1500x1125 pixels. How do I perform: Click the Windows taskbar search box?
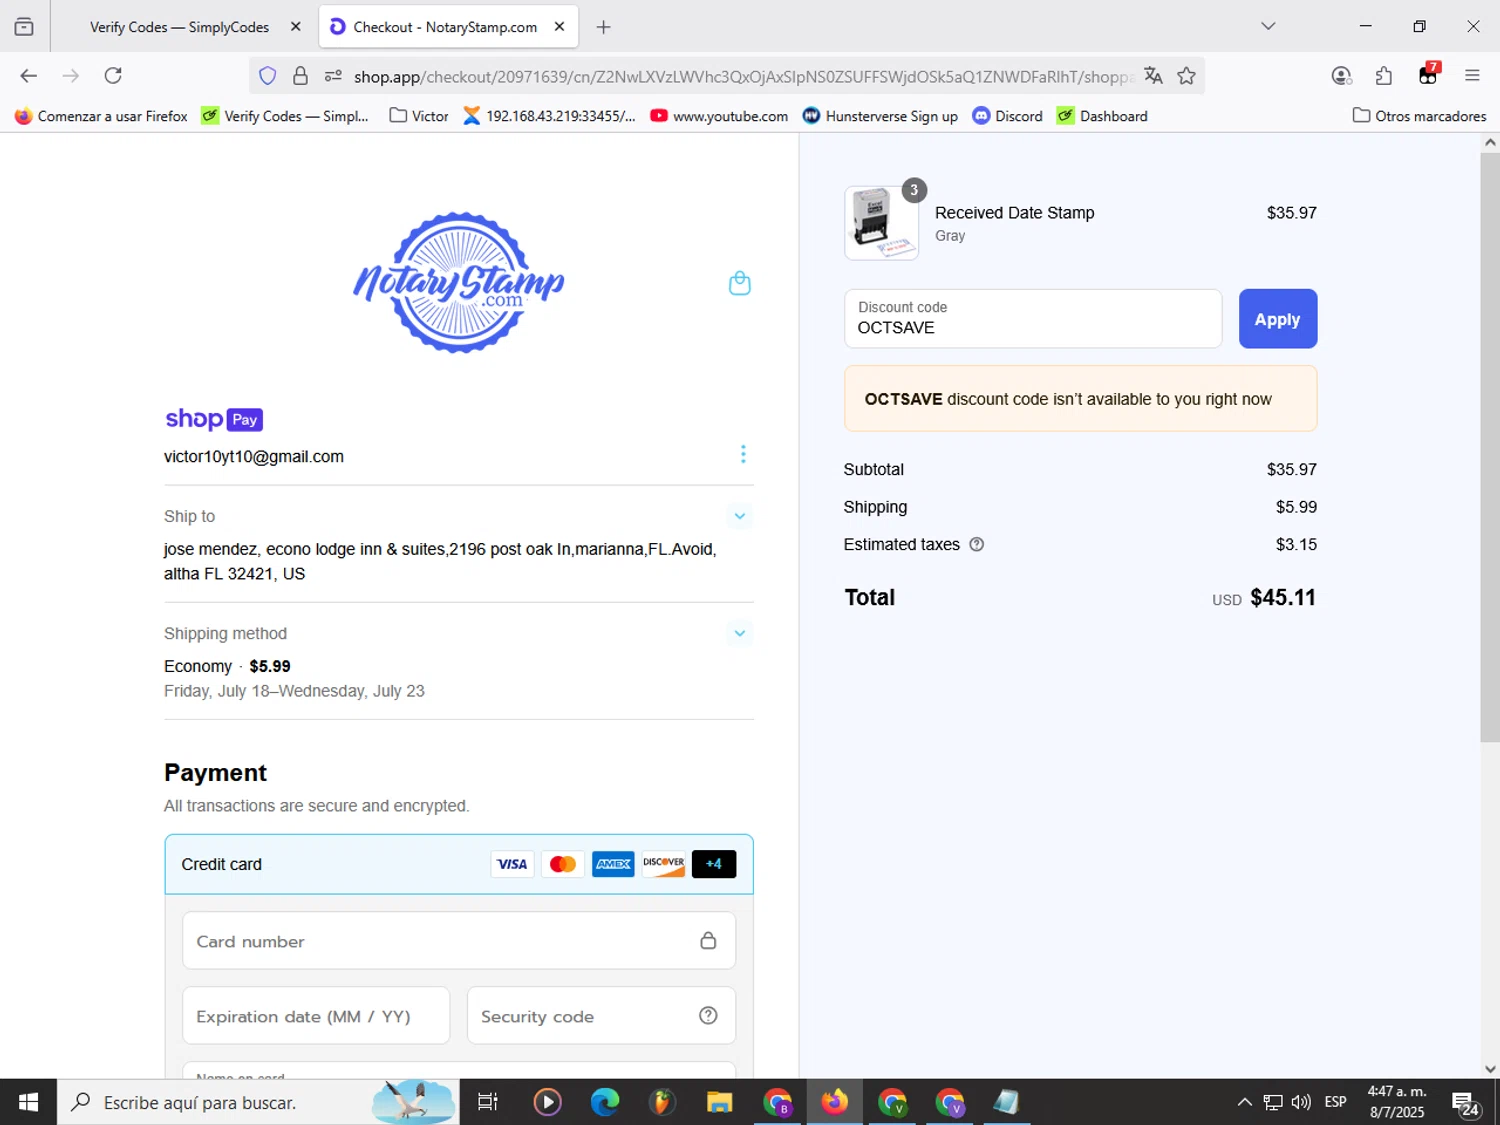258,1102
